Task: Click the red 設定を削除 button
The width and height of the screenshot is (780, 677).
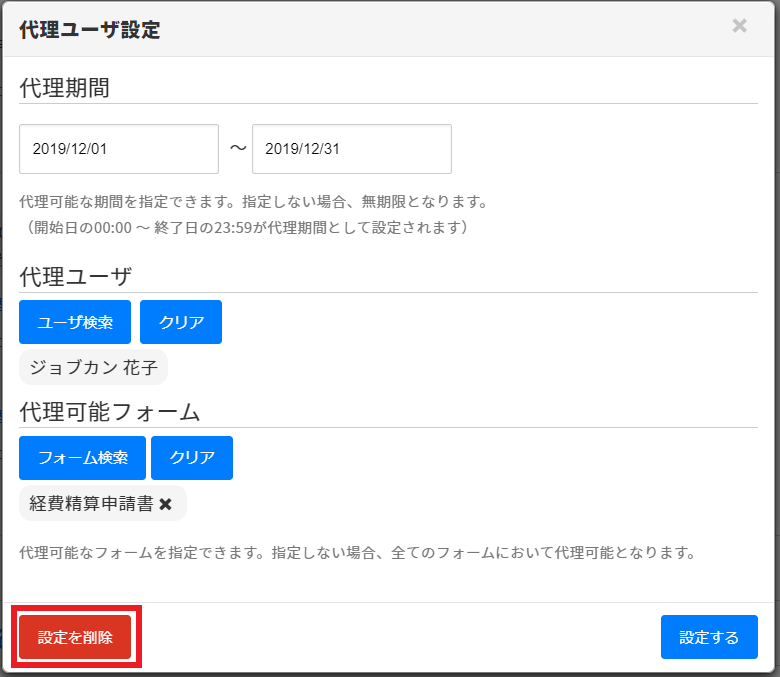Action: coord(75,637)
